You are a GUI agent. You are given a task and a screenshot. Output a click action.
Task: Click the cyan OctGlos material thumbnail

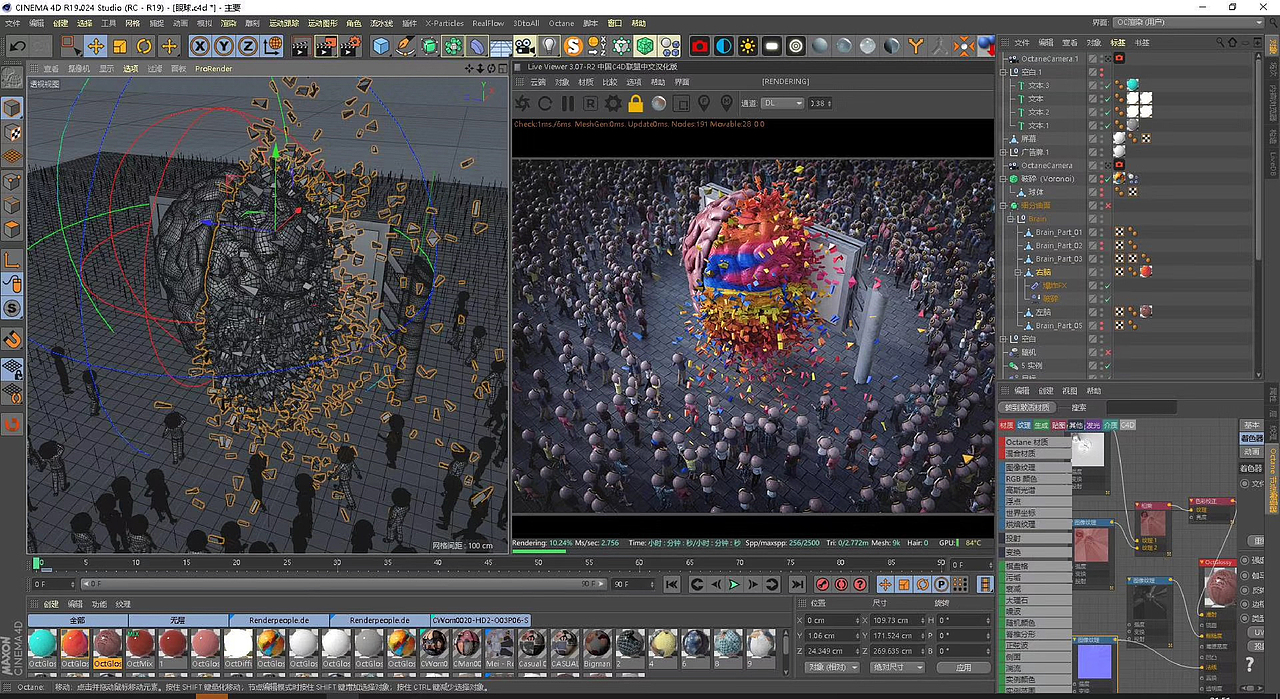coord(43,643)
